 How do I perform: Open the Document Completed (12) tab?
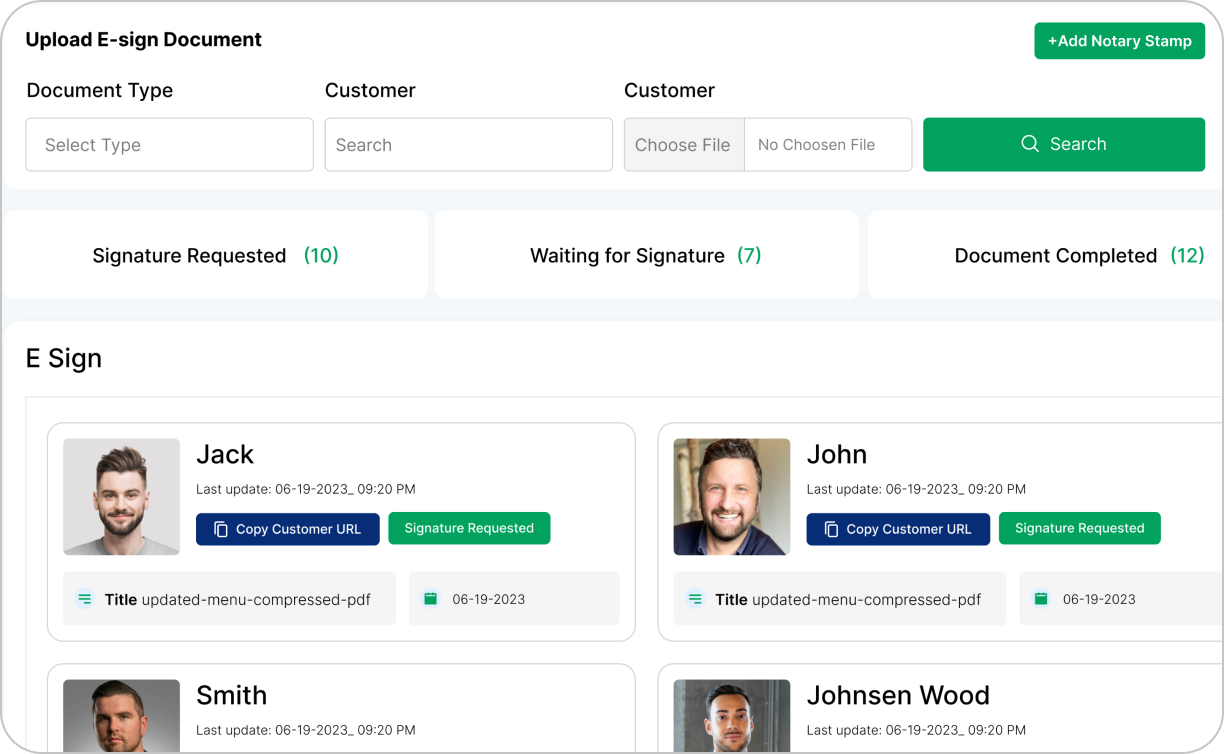[1078, 255]
